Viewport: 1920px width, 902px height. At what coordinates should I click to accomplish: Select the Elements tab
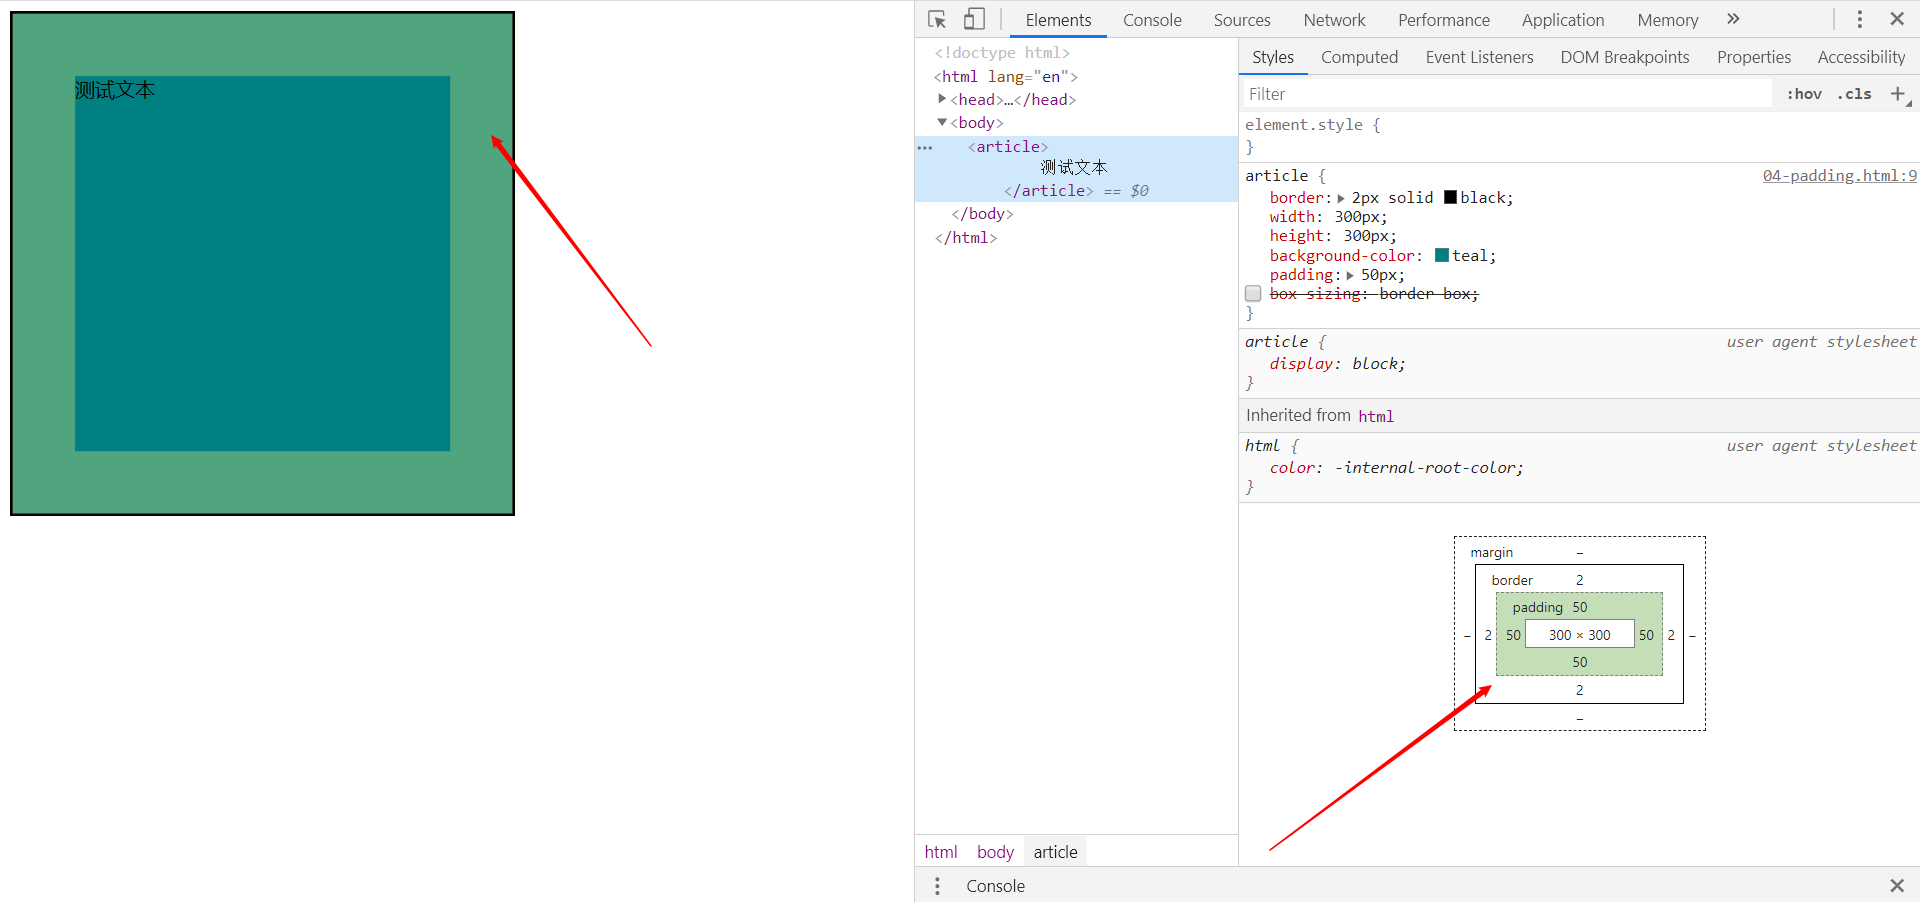(x=1058, y=20)
